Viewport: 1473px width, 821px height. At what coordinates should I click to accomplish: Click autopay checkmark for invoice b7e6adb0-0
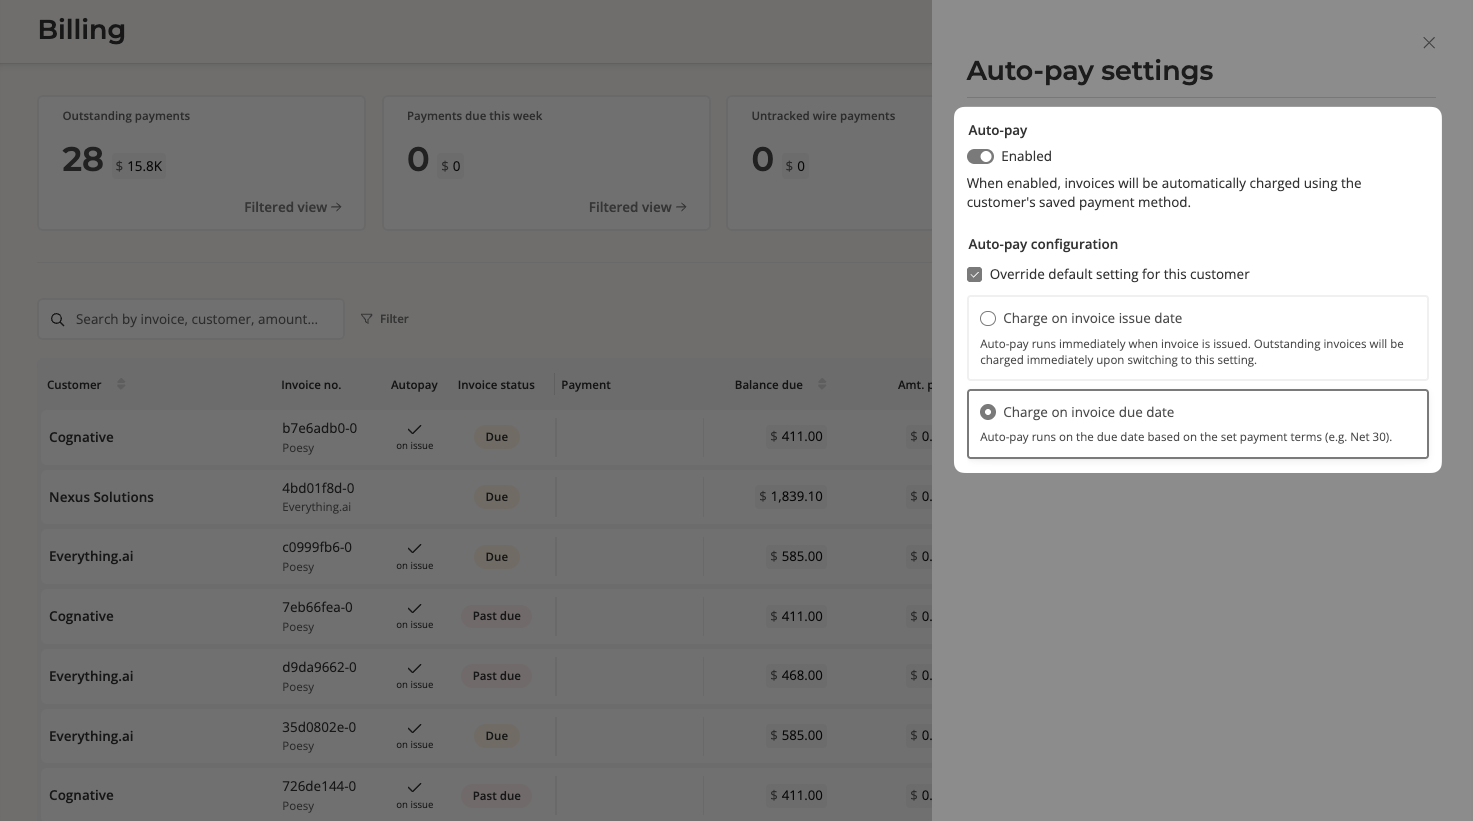pyautogui.click(x=415, y=430)
